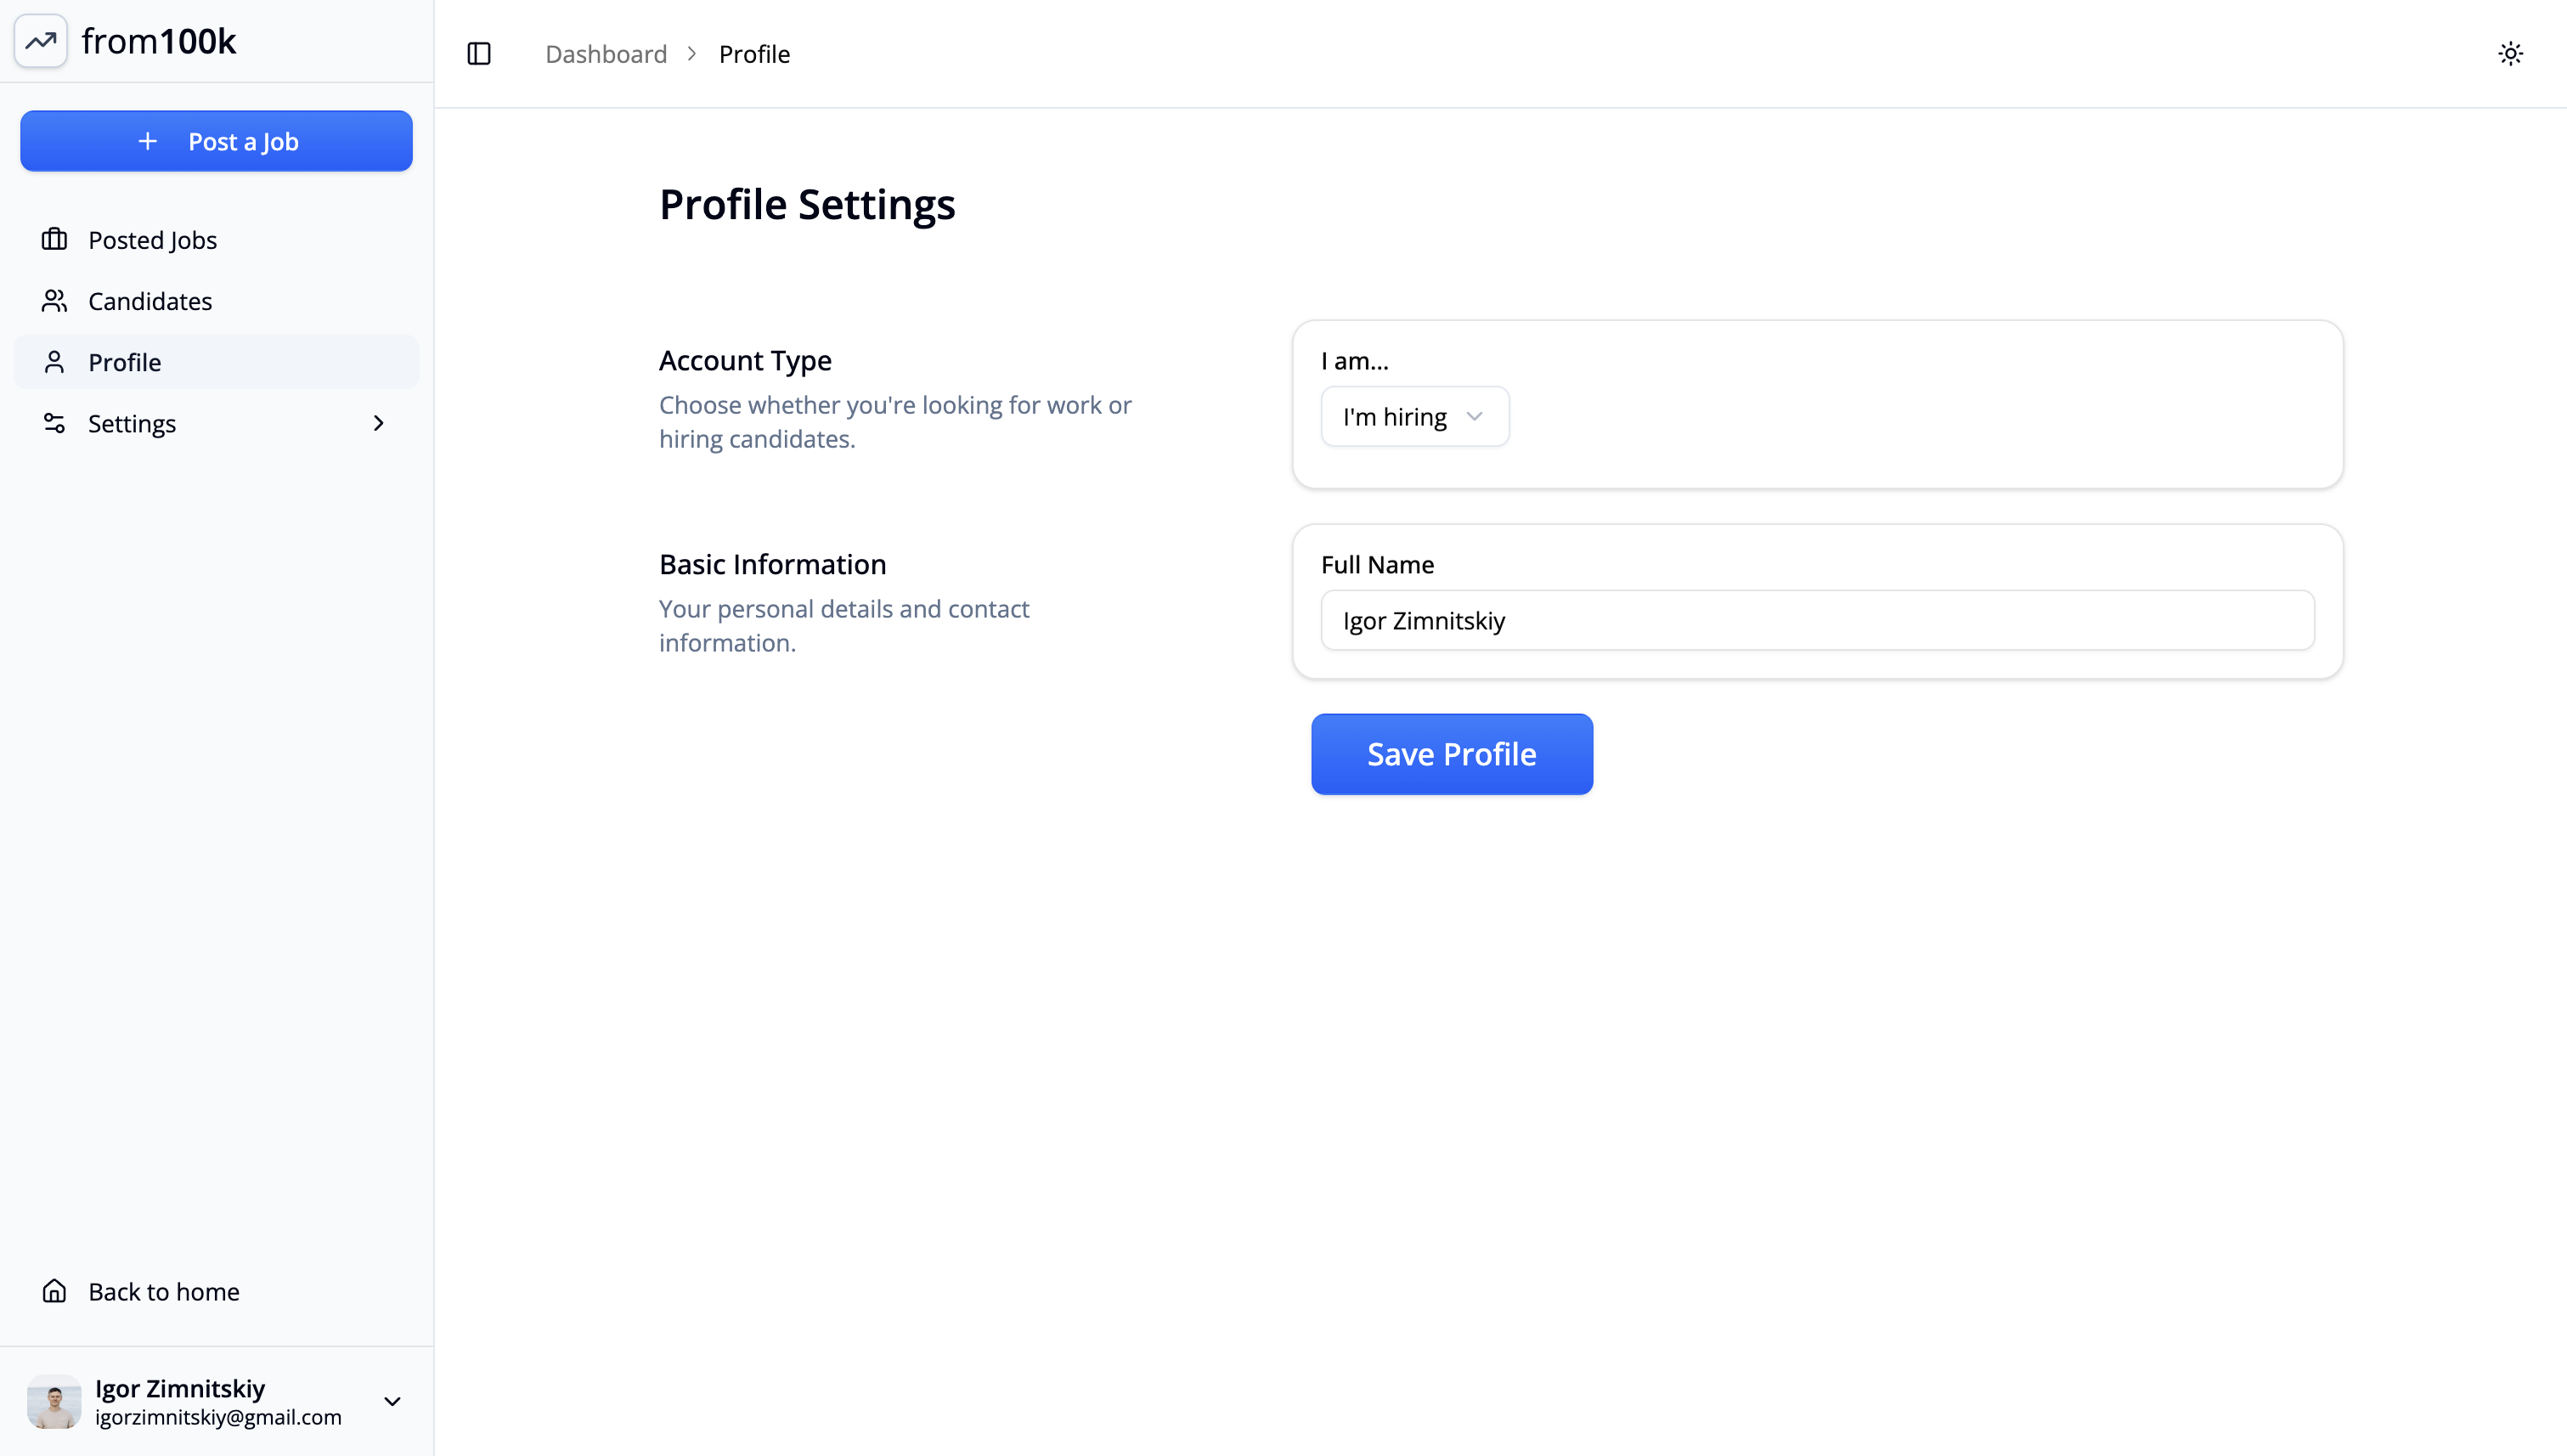Open the I'm hiring account type dropdown
Screen dimensions: 2567x1456
point(1414,417)
